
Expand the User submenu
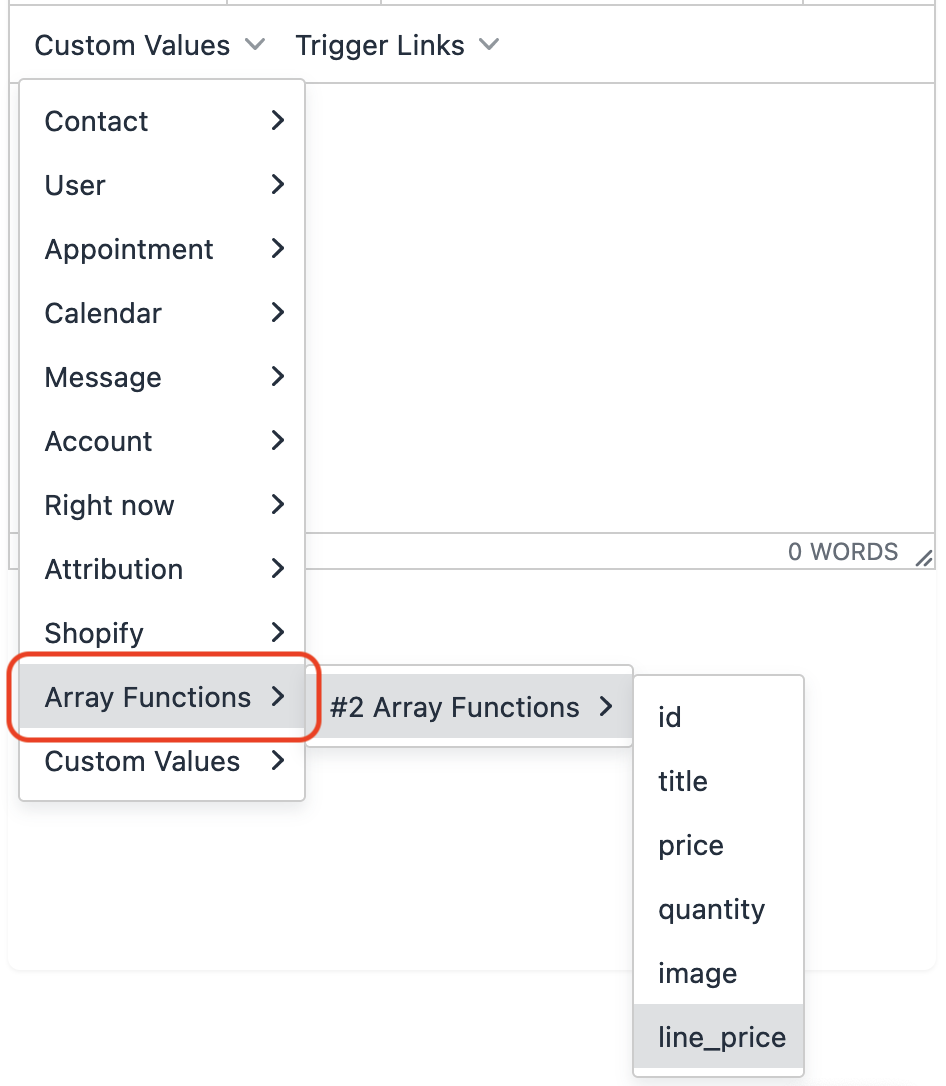coord(162,185)
